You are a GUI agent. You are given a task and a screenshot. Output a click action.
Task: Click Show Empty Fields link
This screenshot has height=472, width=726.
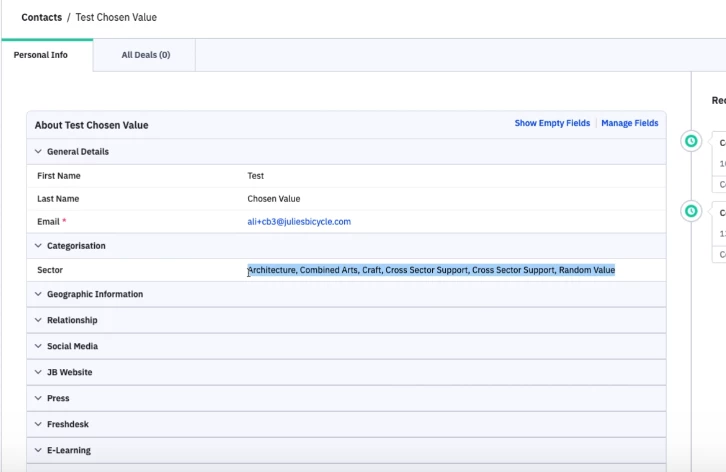click(x=552, y=123)
